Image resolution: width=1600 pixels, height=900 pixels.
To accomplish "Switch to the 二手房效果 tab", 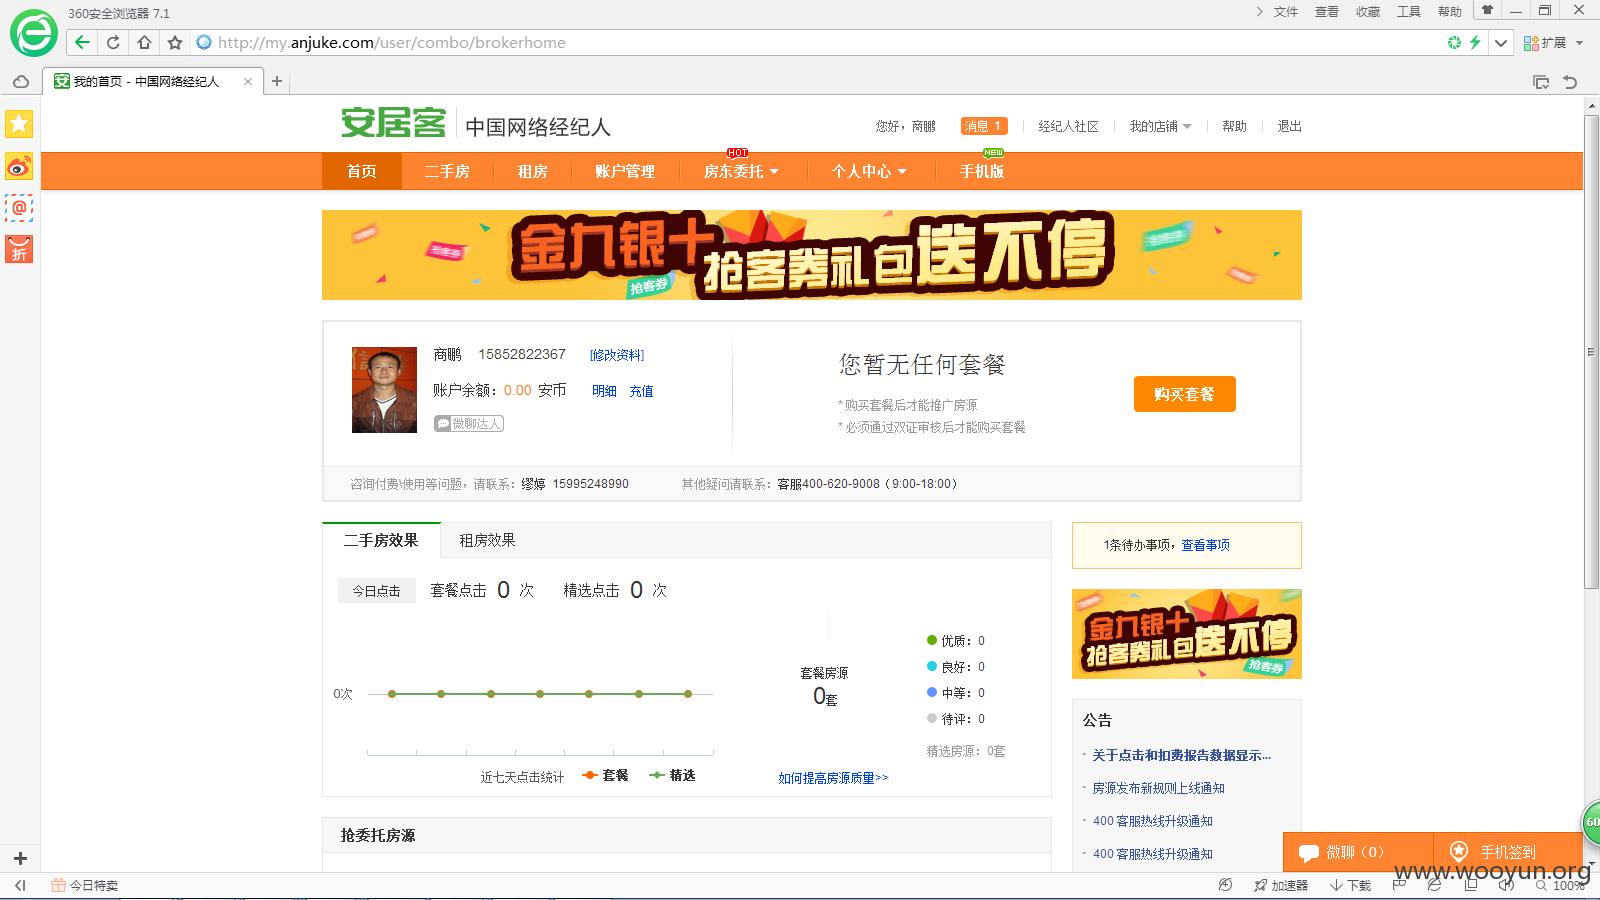I will tap(381, 540).
